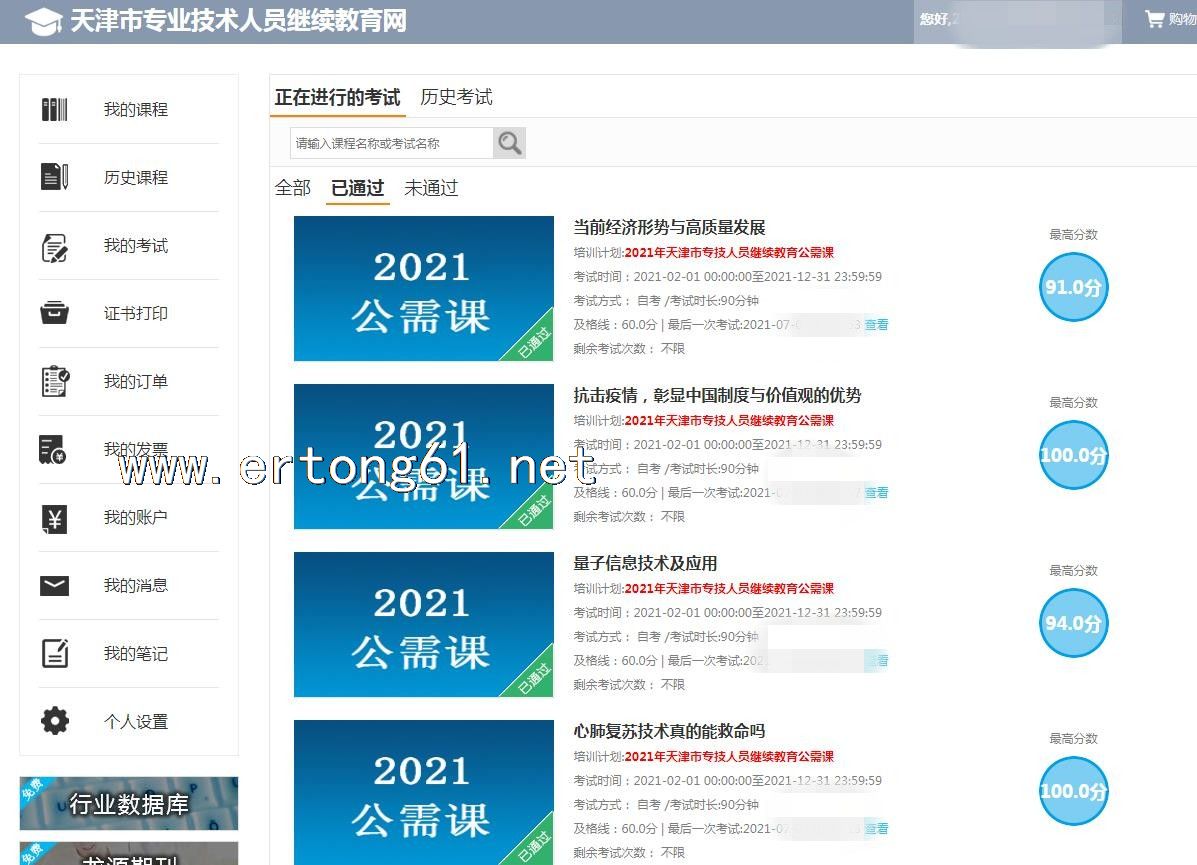Click the My Account yen icon

[x=55, y=518]
